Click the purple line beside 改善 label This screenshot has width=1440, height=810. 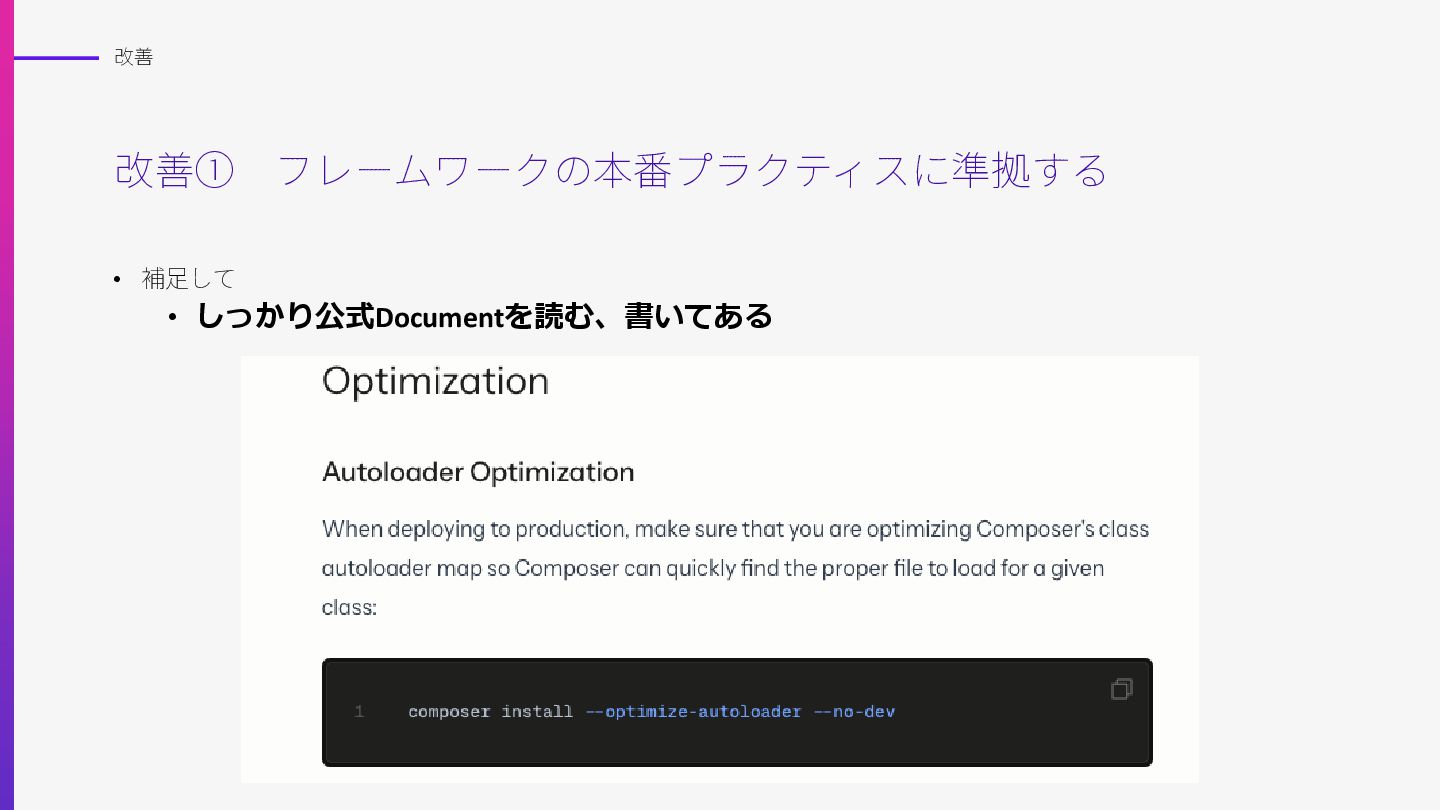click(57, 58)
